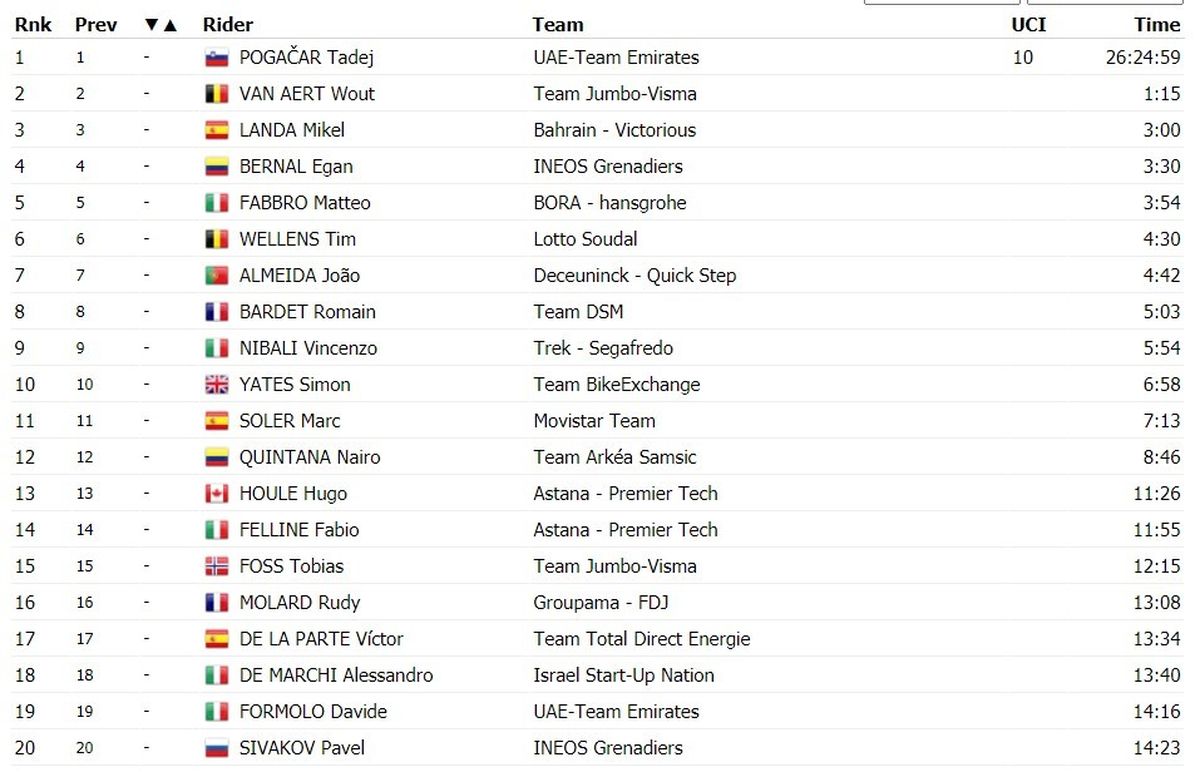Open the rider page for VAN AERT Wout
Viewport: 1200px width, 772px height.
[307, 94]
